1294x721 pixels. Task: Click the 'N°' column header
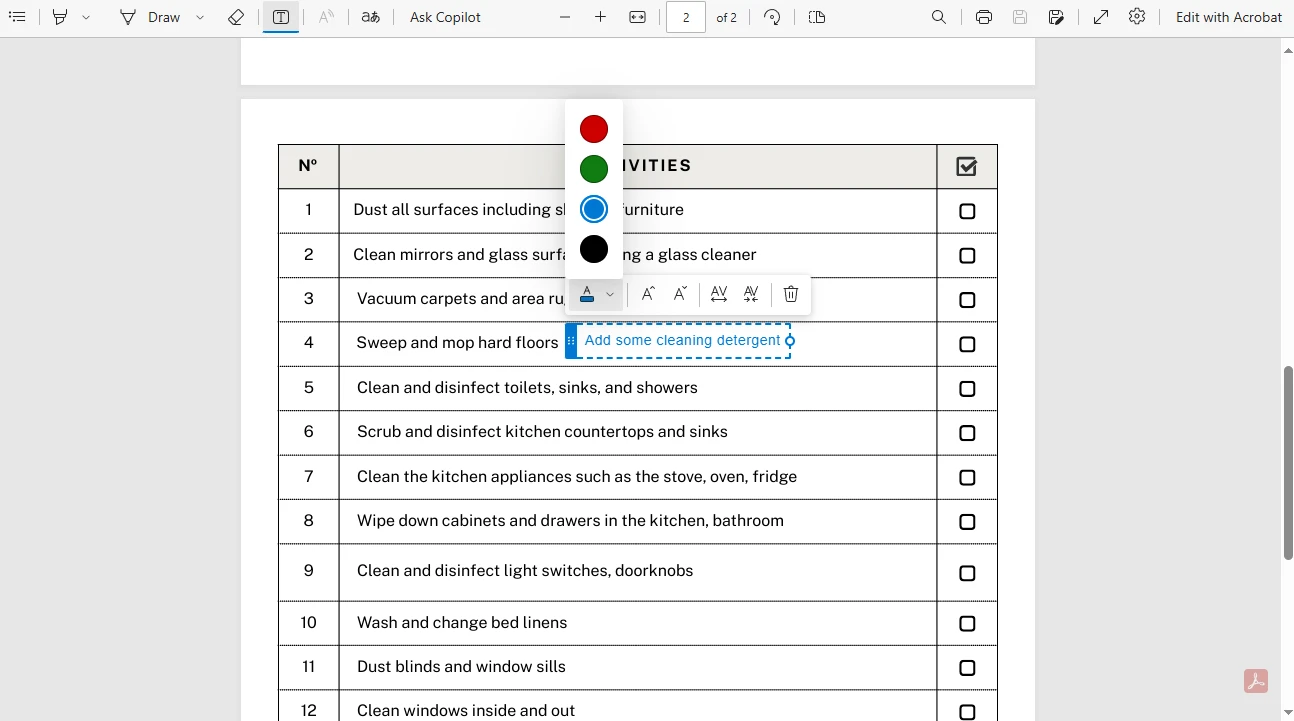tap(308, 166)
